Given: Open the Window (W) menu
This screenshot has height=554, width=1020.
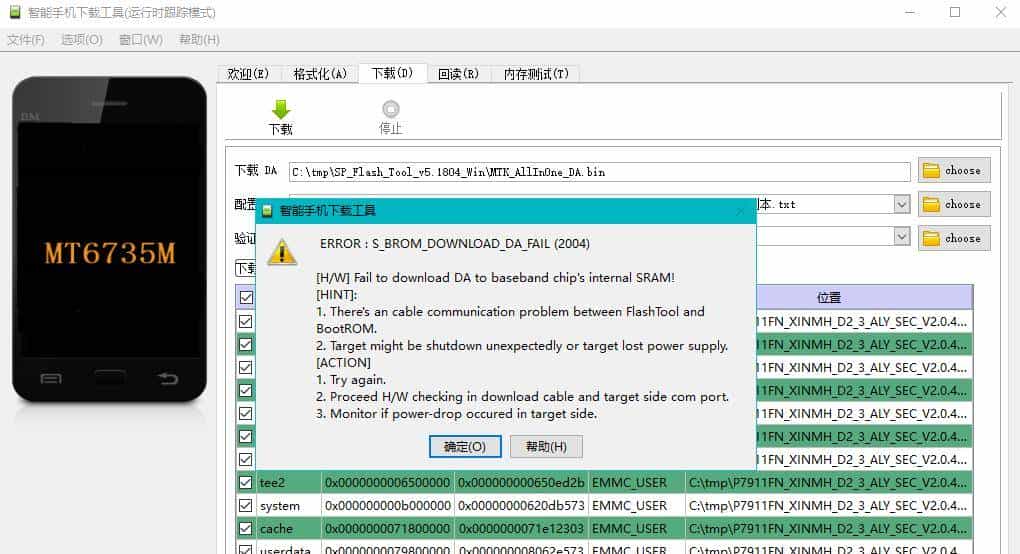Looking at the screenshot, I should click(x=141, y=40).
